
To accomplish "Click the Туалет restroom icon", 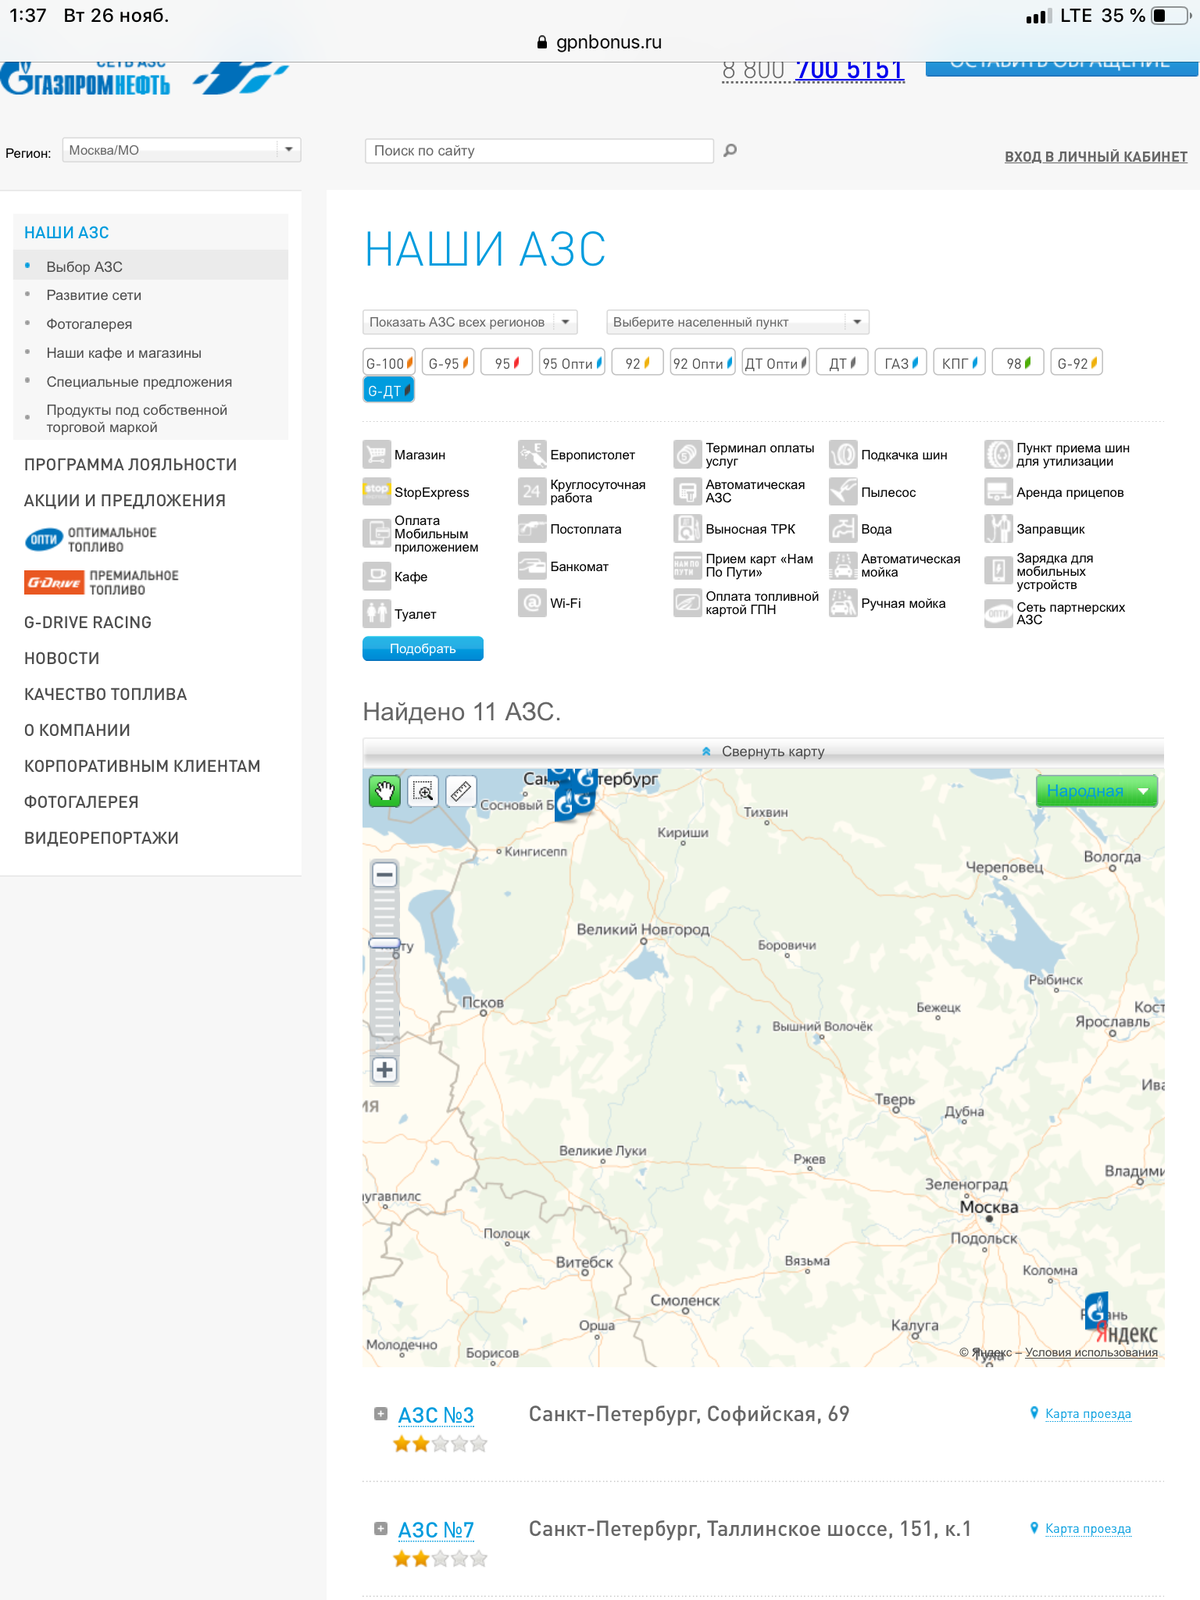I will (x=376, y=613).
